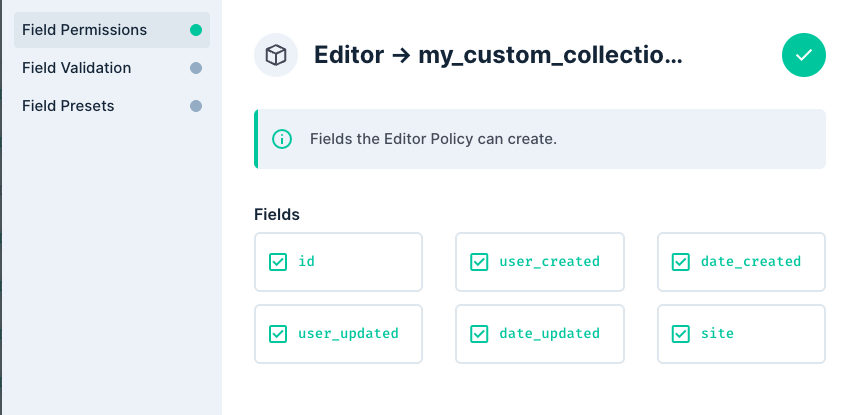856x415 pixels.
Task: Click the Fields section heading
Action: 277,214
